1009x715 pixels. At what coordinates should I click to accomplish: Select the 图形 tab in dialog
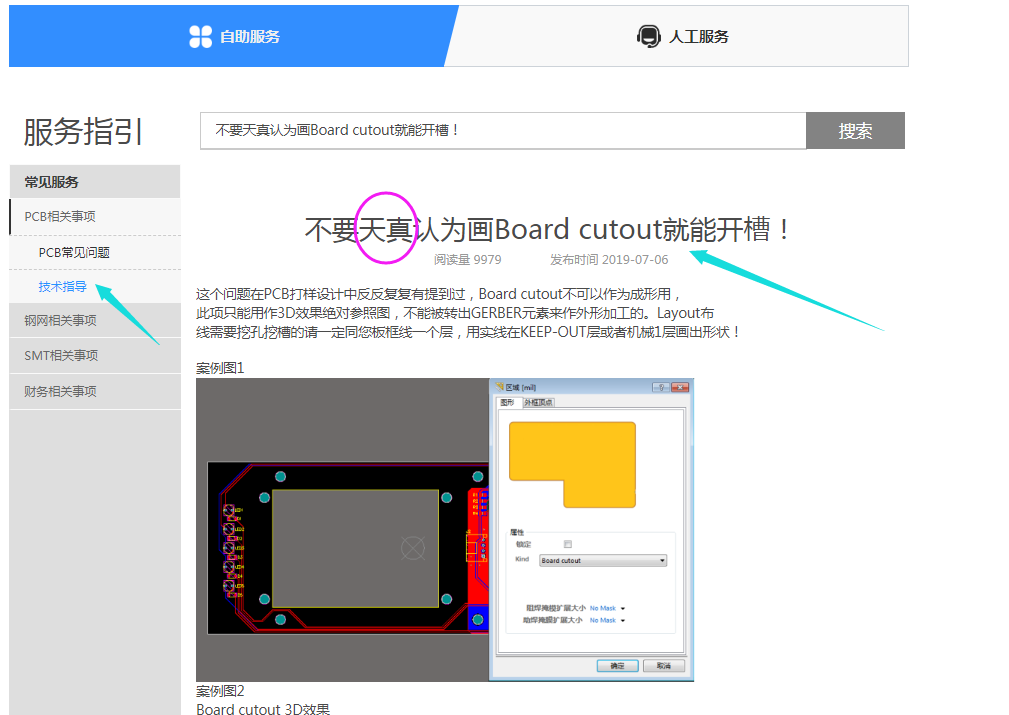(507, 403)
